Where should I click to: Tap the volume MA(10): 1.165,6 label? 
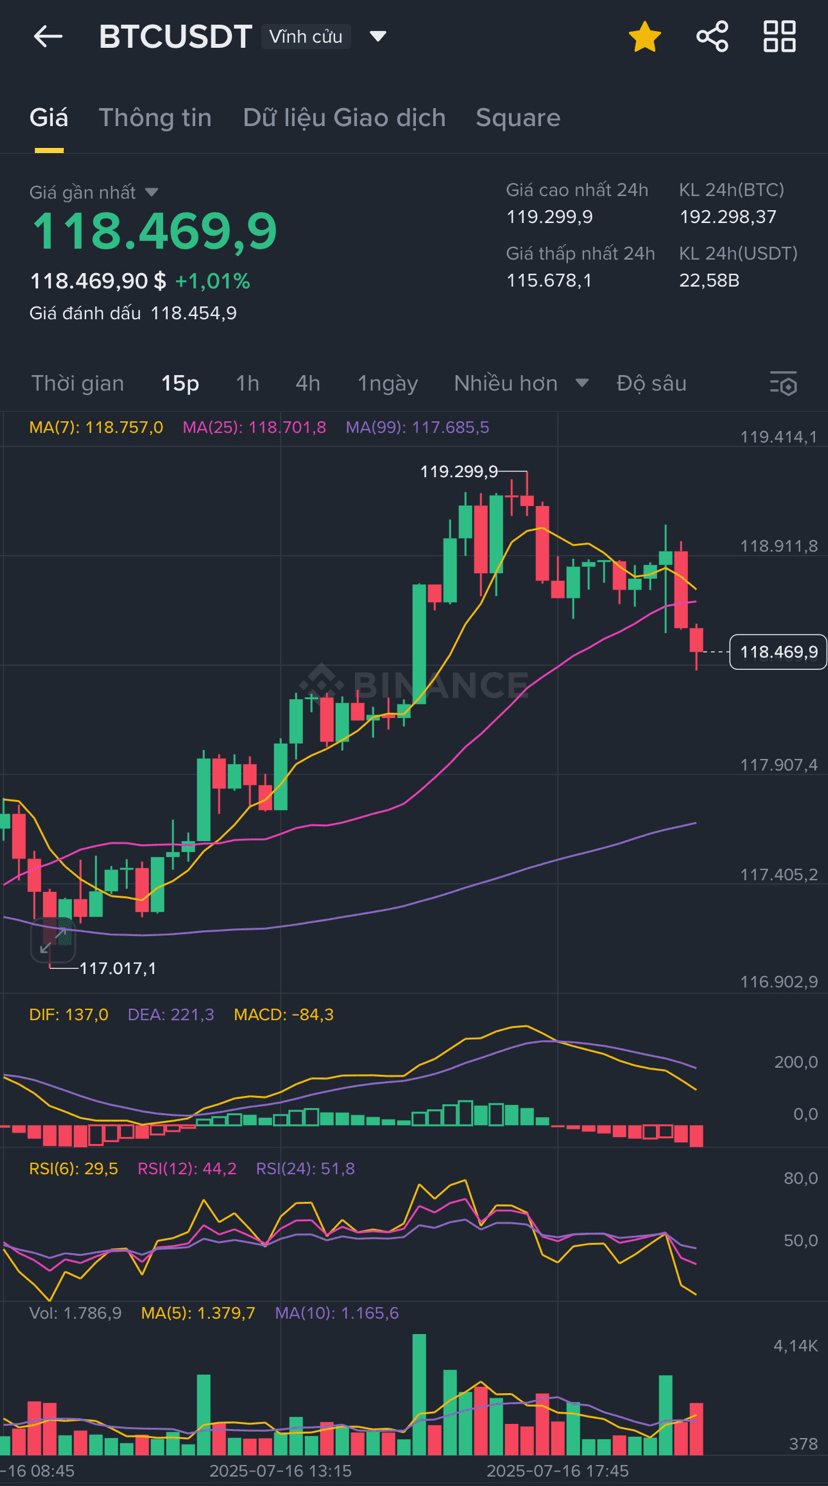pos(337,1313)
